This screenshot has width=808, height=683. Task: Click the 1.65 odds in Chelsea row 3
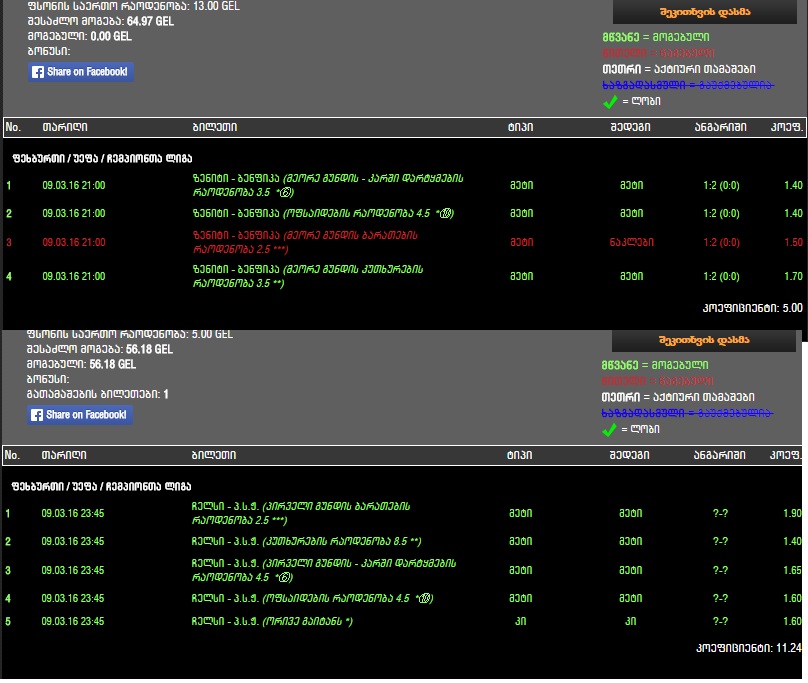[x=793, y=571]
